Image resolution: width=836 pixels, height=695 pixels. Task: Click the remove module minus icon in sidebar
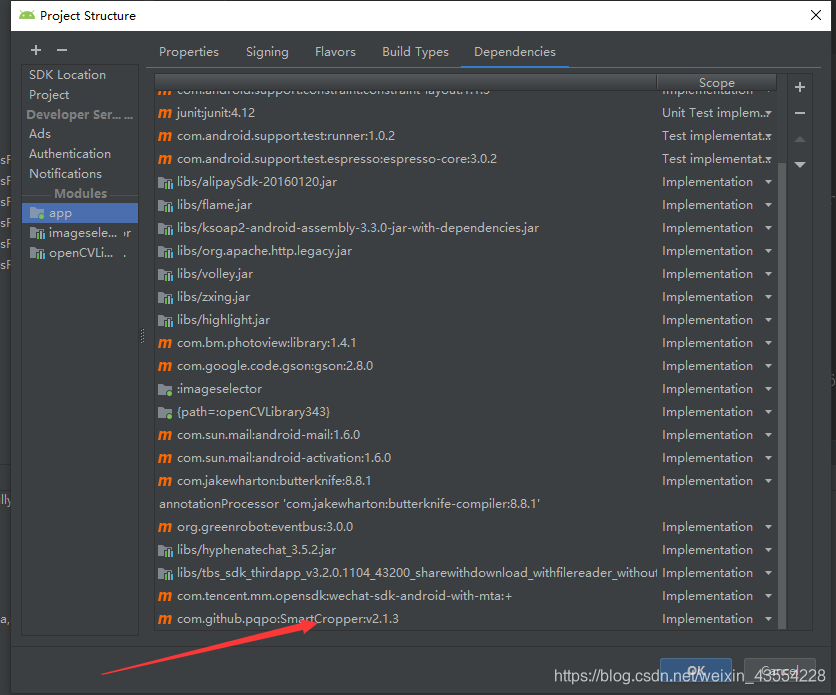pos(62,50)
